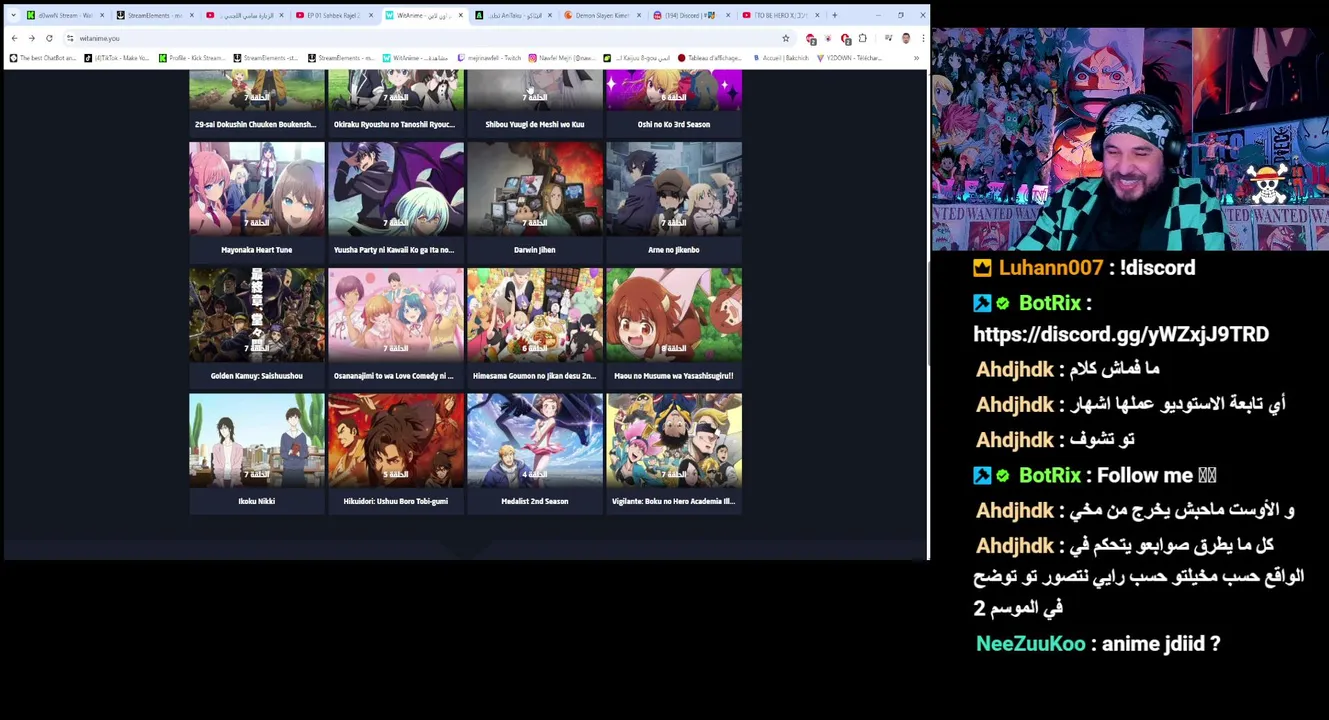Open the Extensions puzzle icon
This screenshot has height=720, width=1329.
863,38
